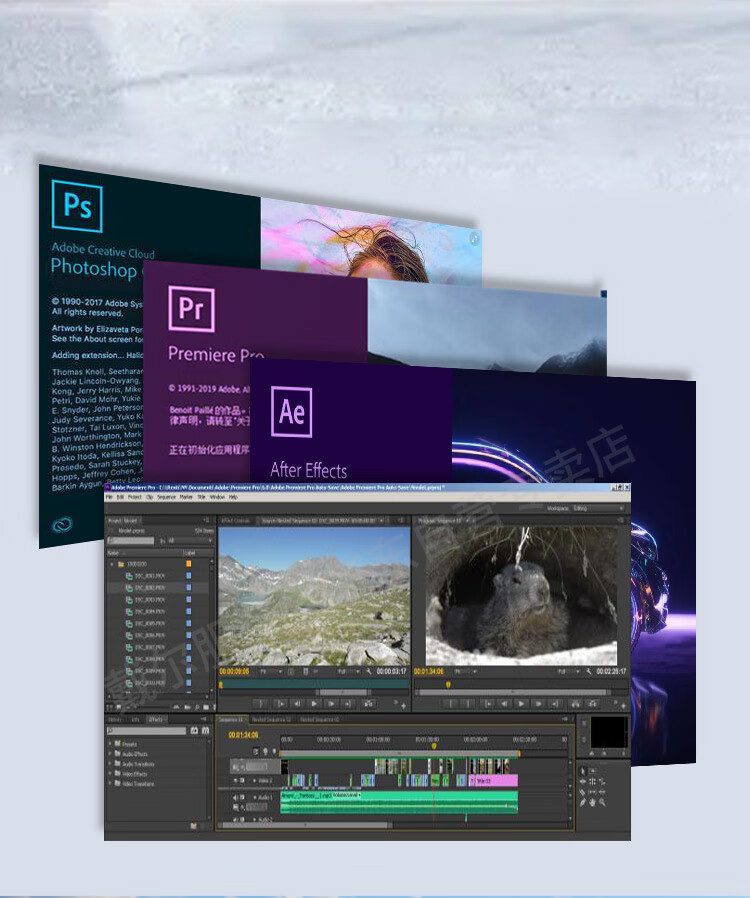Open the Help menu
750x898 pixels.
click(x=233, y=497)
